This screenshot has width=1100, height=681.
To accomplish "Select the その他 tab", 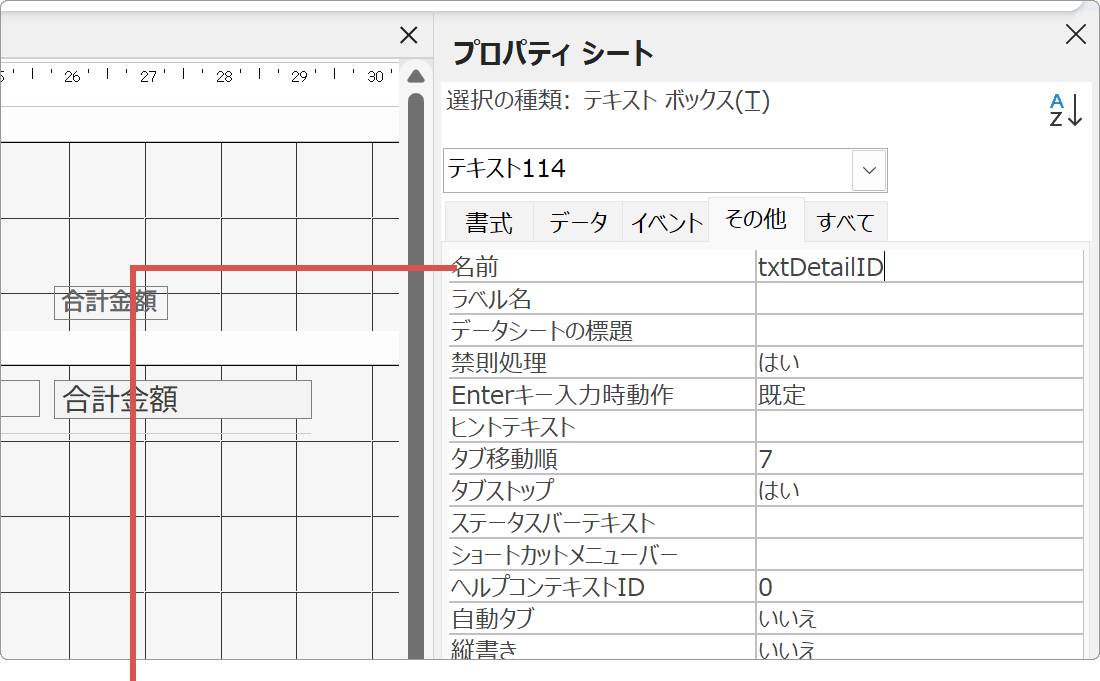I will (755, 220).
